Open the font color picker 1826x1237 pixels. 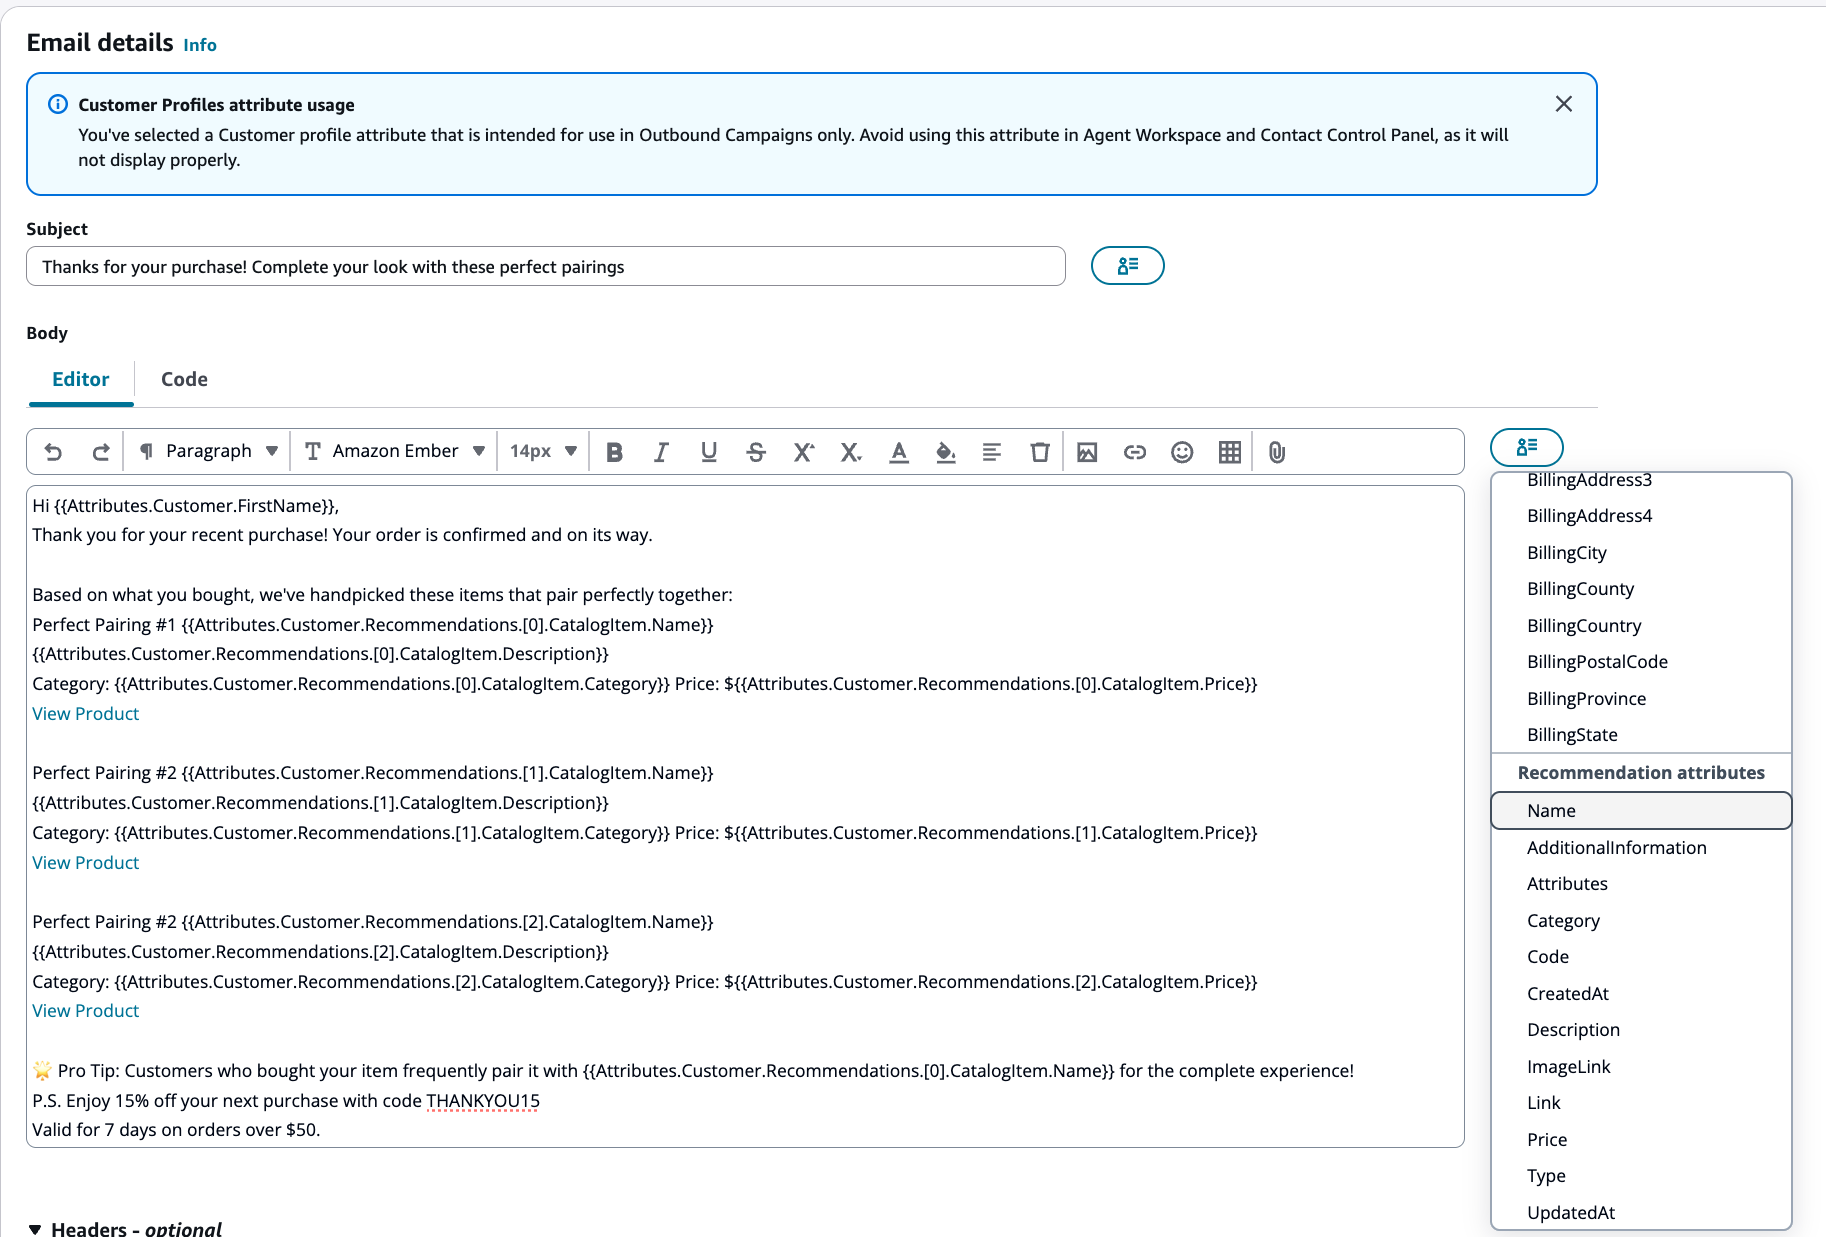[x=898, y=452]
